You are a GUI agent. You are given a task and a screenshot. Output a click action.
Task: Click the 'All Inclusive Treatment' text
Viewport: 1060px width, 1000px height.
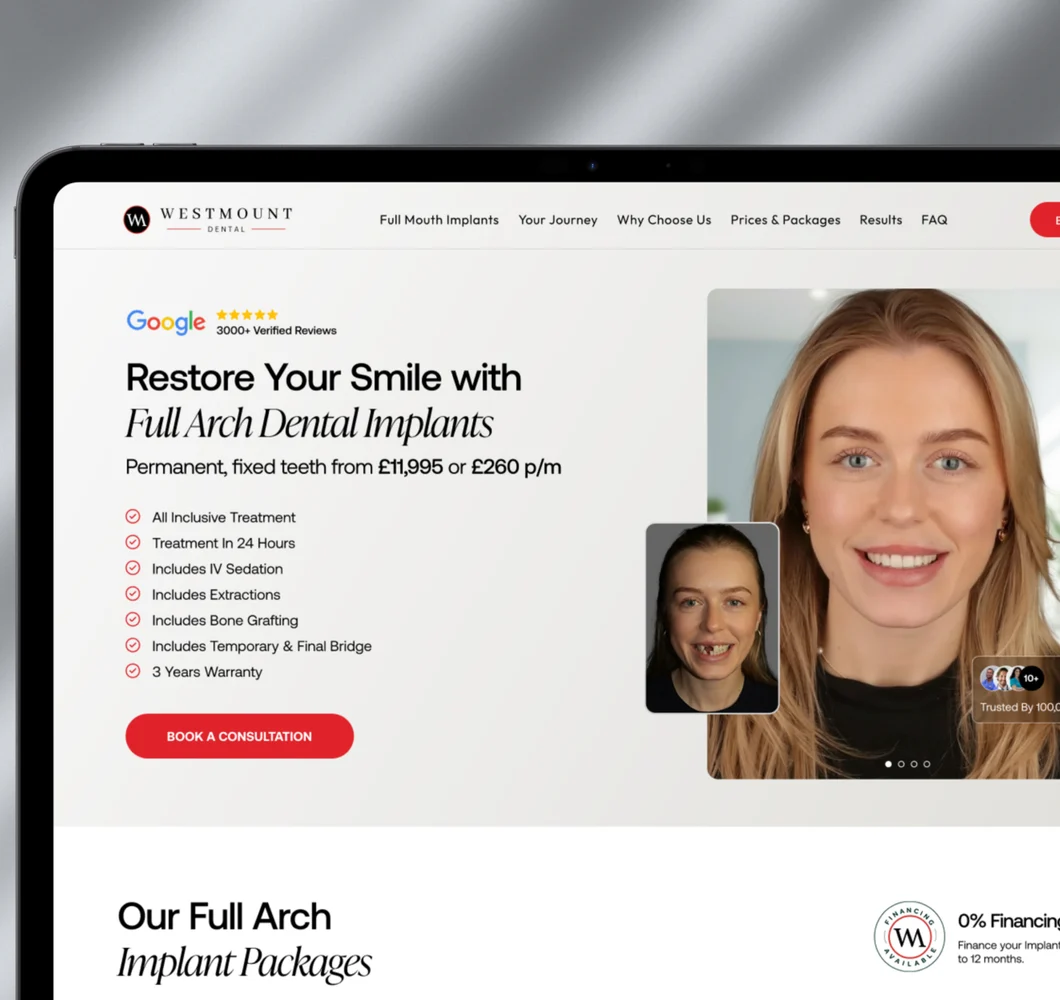click(x=224, y=517)
